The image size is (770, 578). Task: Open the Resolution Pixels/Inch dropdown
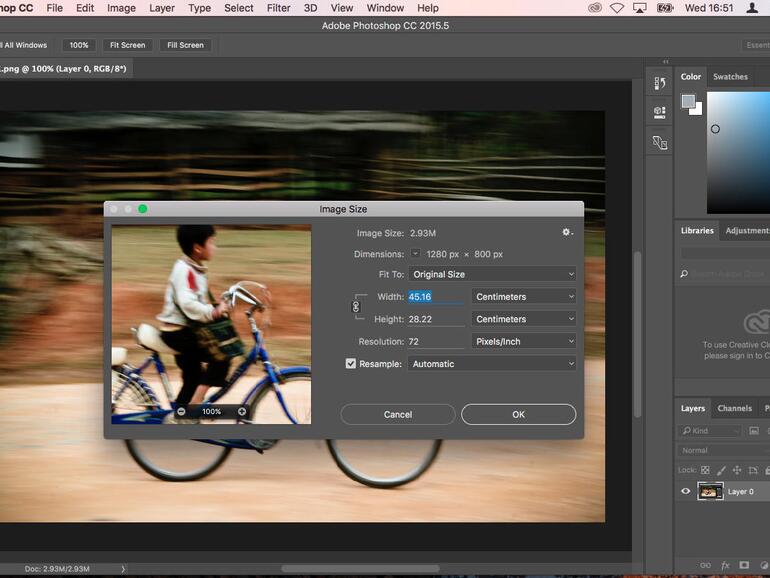(523, 341)
